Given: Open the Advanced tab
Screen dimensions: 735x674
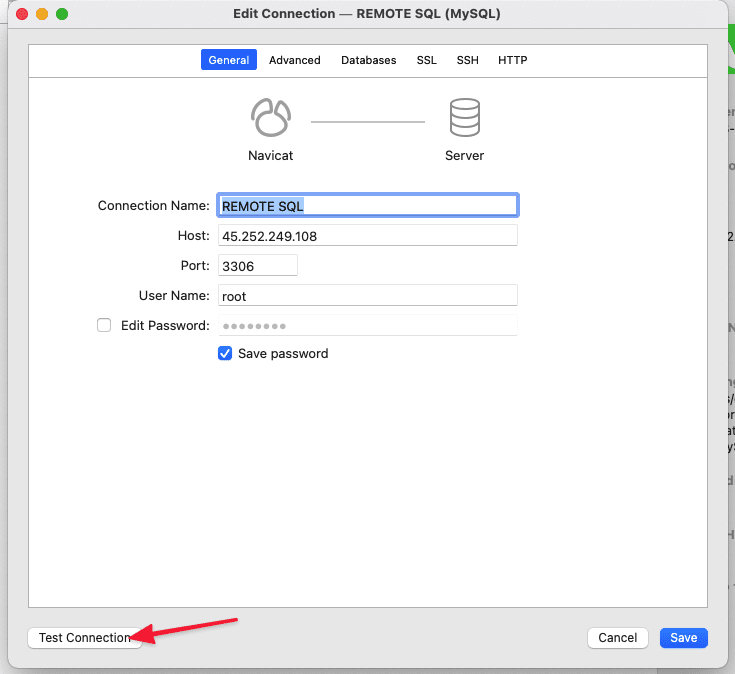Looking at the screenshot, I should pos(294,60).
